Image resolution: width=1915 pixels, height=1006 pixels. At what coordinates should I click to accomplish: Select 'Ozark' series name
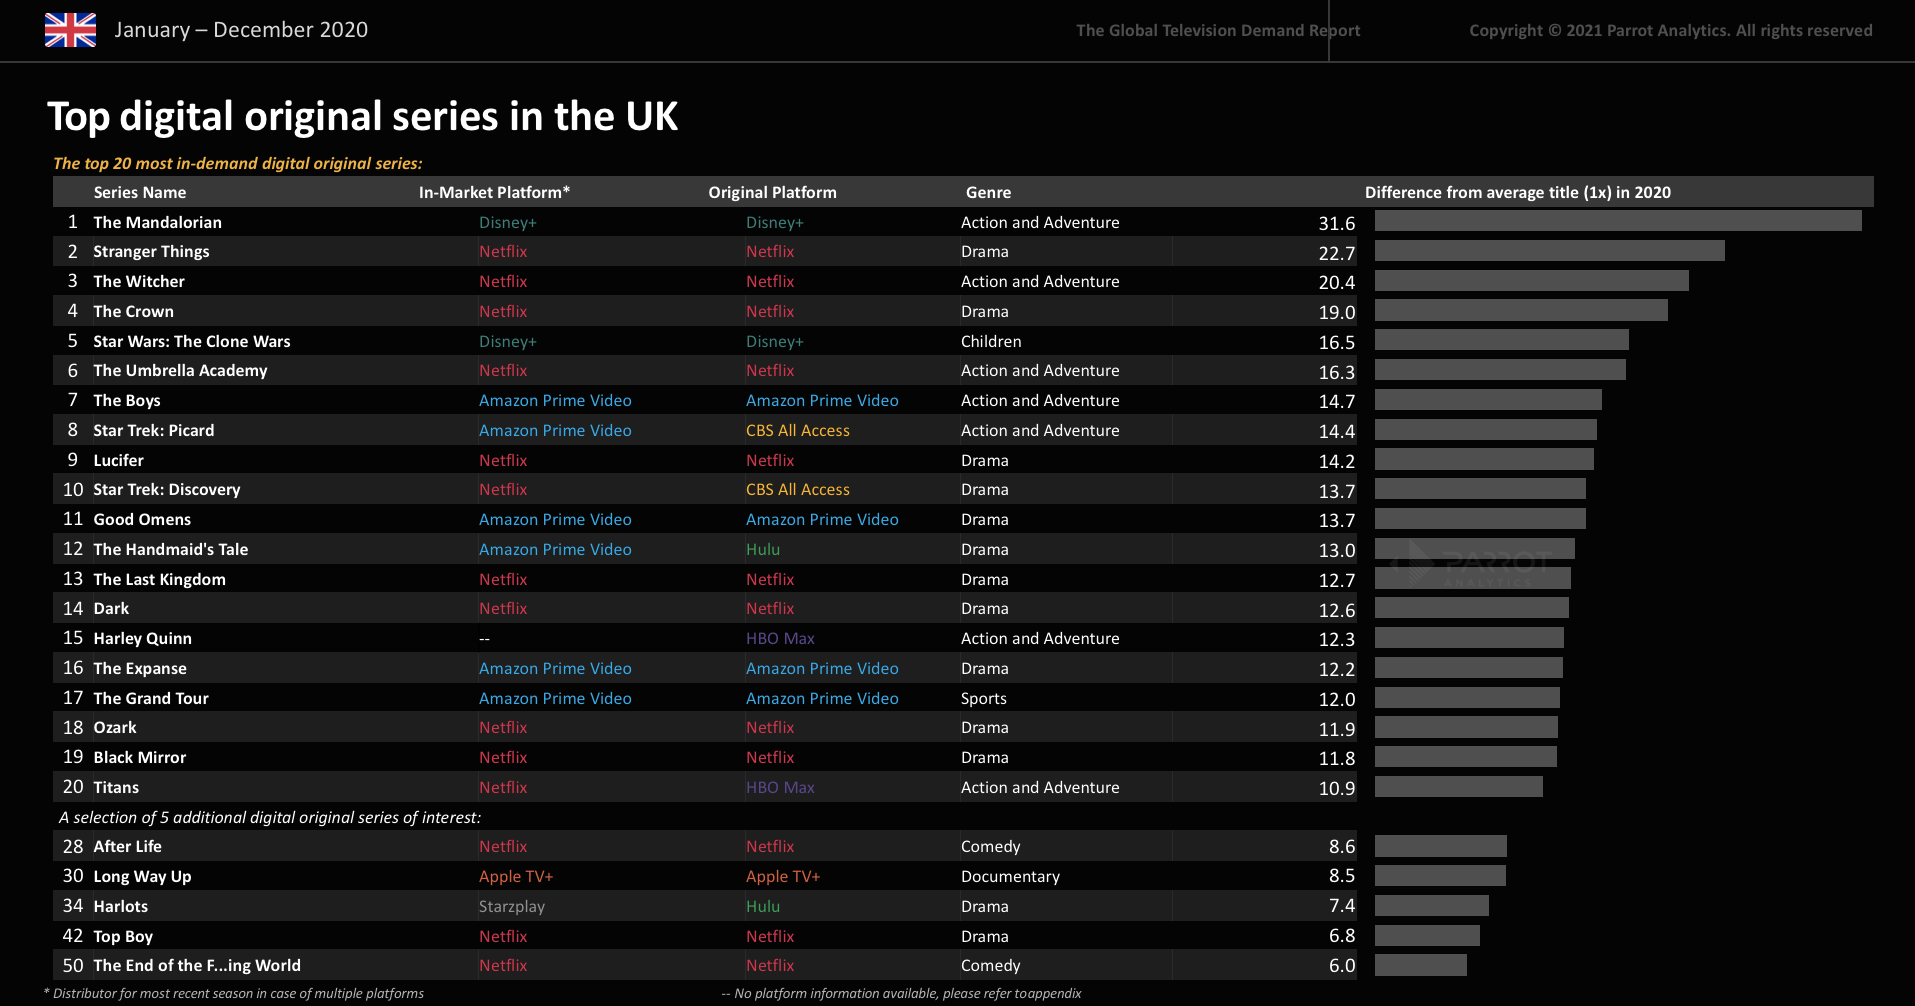point(115,728)
